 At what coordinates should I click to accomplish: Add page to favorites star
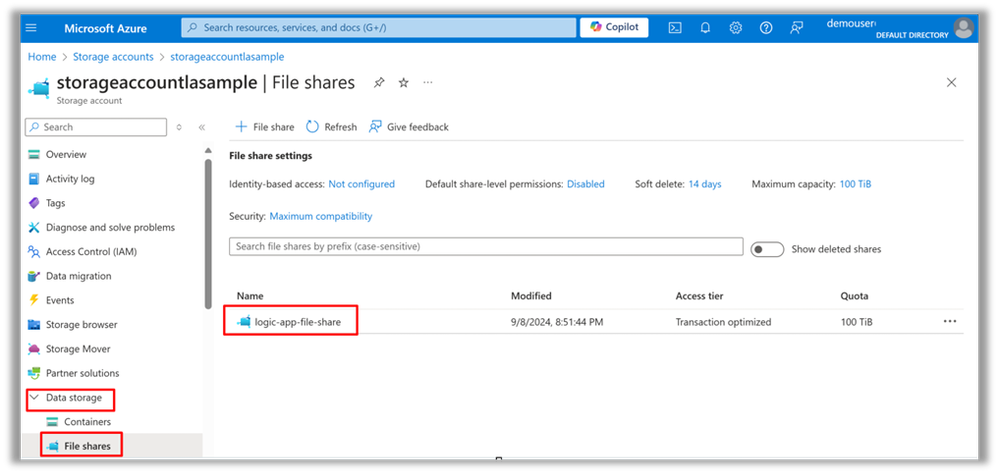403,83
